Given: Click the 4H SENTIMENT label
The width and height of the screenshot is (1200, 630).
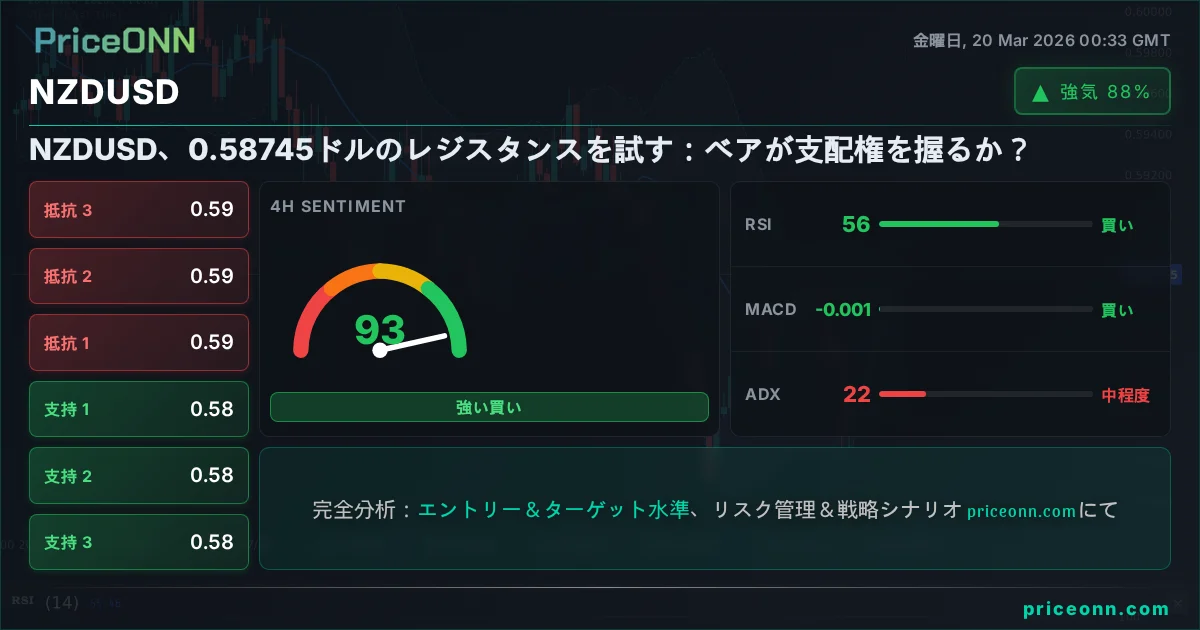Looking at the screenshot, I should click(x=338, y=206).
